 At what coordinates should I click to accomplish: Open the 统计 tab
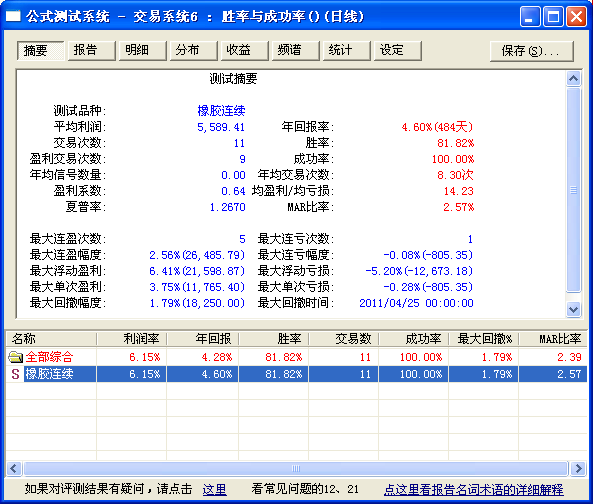click(347, 50)
